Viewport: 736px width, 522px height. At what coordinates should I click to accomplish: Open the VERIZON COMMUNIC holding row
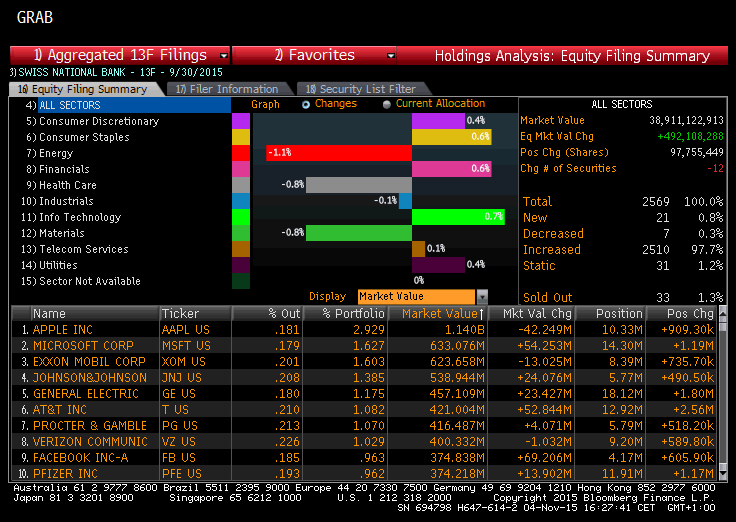point(364,441)
